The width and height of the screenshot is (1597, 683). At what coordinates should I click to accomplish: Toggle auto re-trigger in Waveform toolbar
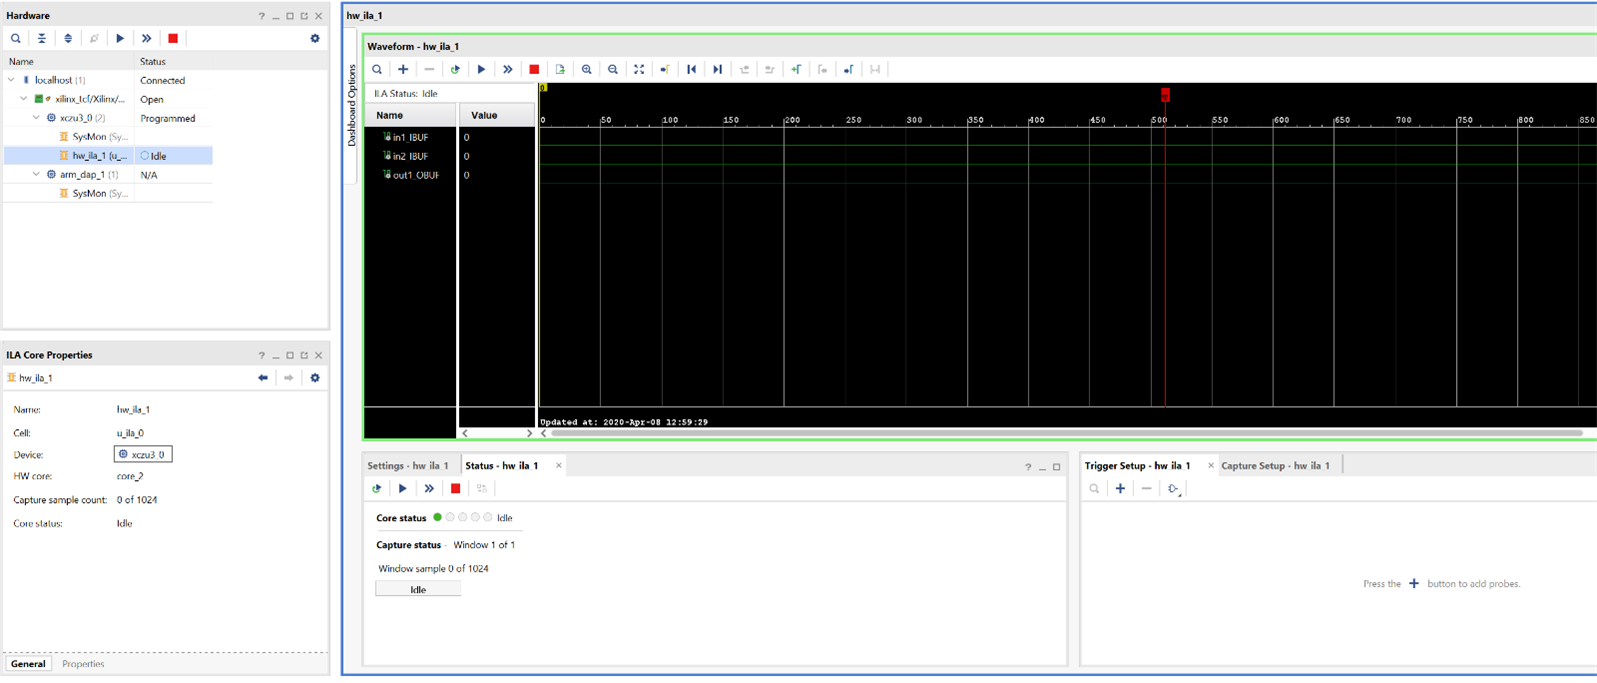(455, 70)
